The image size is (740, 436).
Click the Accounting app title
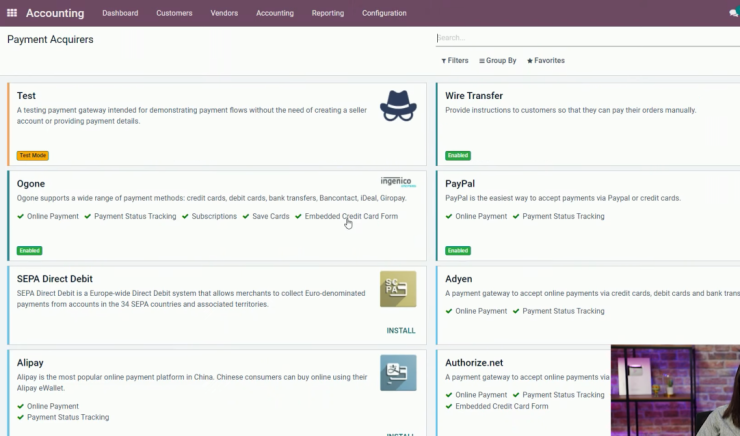[x=55, y=13]
